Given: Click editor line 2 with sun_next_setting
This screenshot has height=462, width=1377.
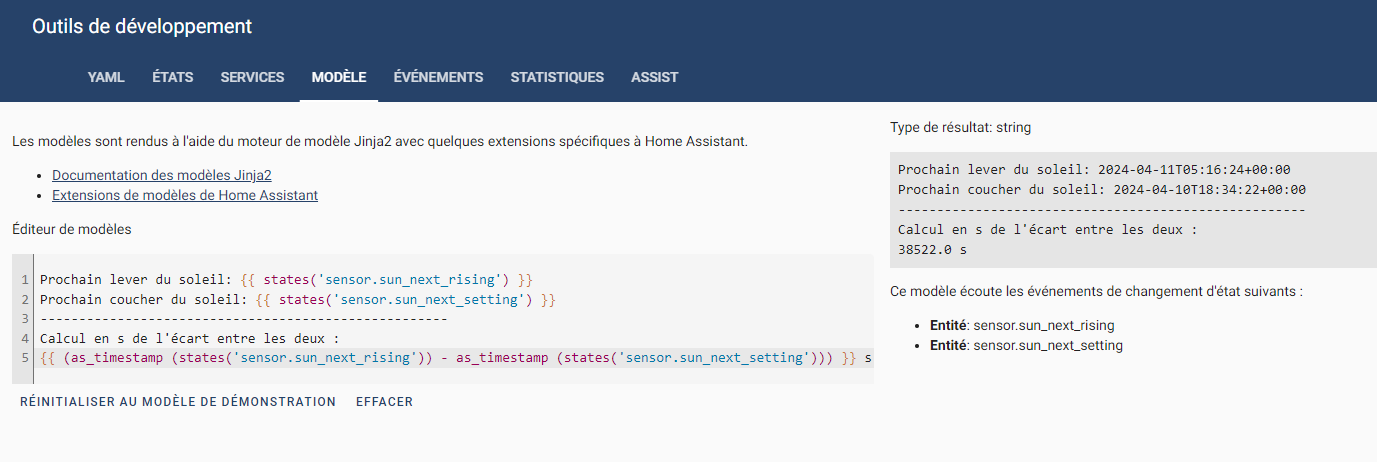Looking at the screenshot, I should [x=298, y=299].
